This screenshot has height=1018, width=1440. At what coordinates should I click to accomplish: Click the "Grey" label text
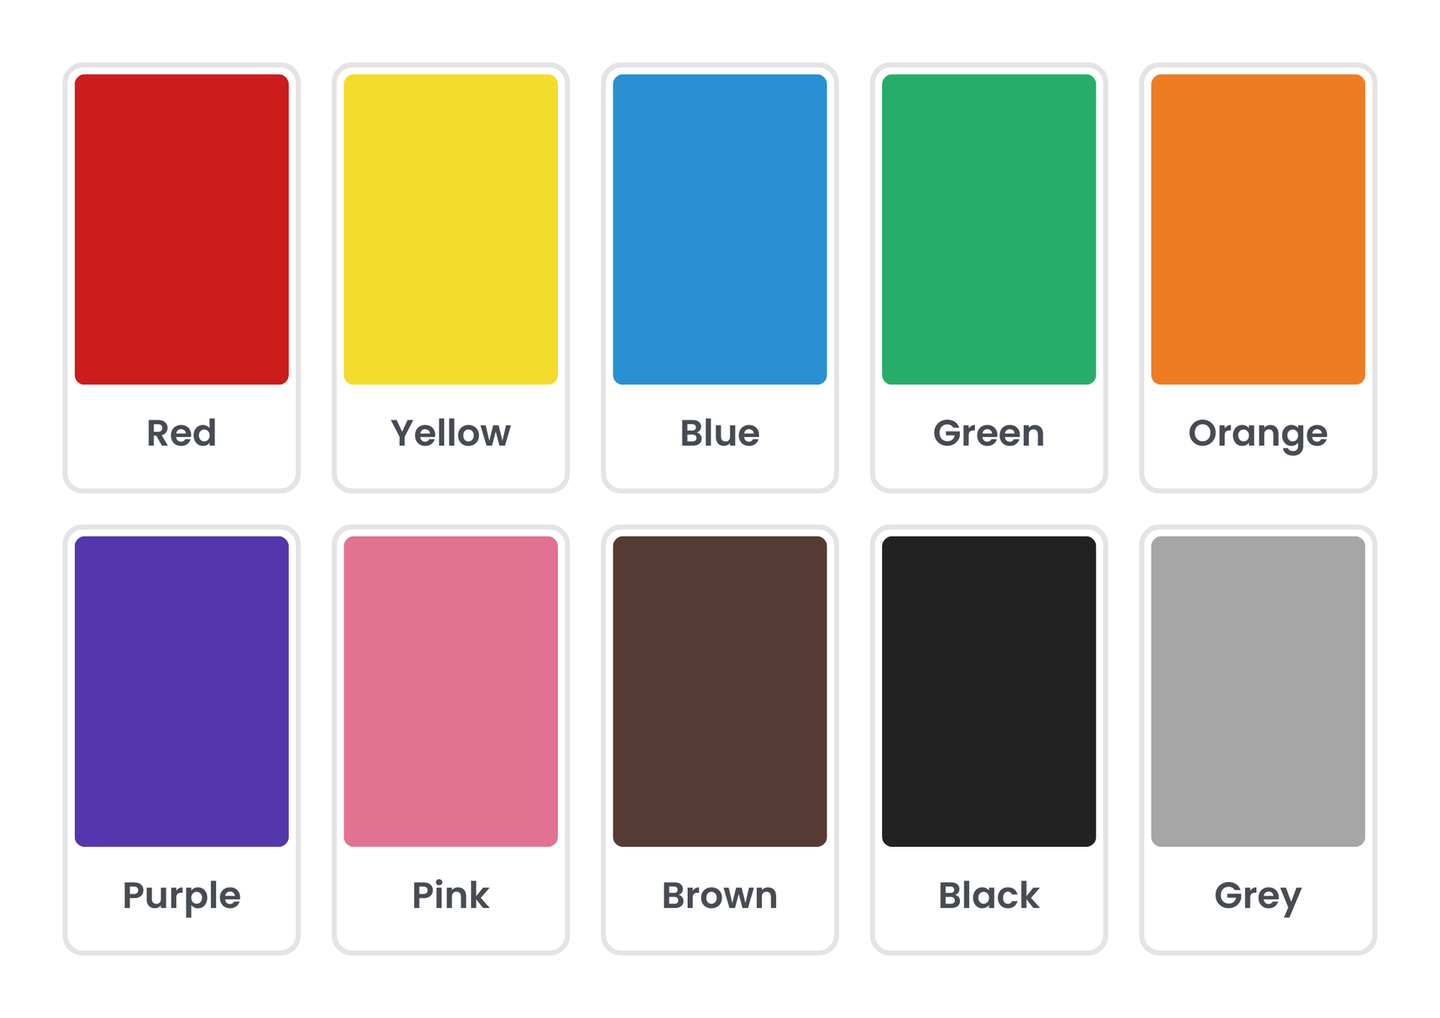[x=1257, y=896]
